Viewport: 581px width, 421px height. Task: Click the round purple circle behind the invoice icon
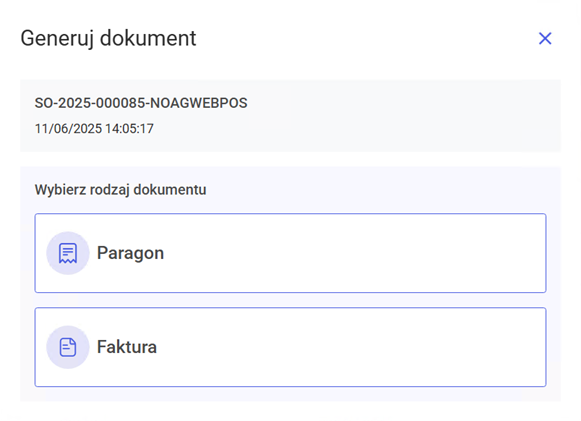click(68, 347)
